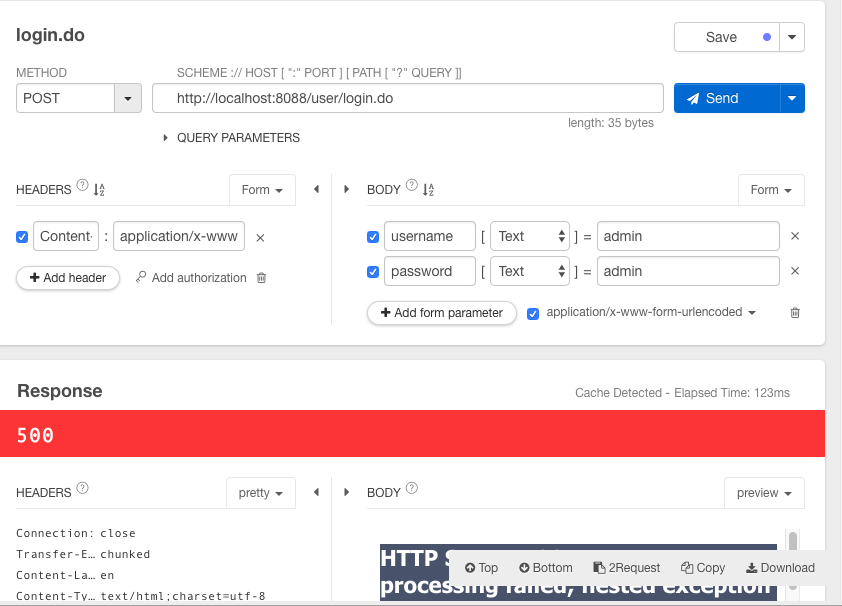The image size is (842, 606).
Task: Collapse request headers panel with left arrow
Action: 316,189
